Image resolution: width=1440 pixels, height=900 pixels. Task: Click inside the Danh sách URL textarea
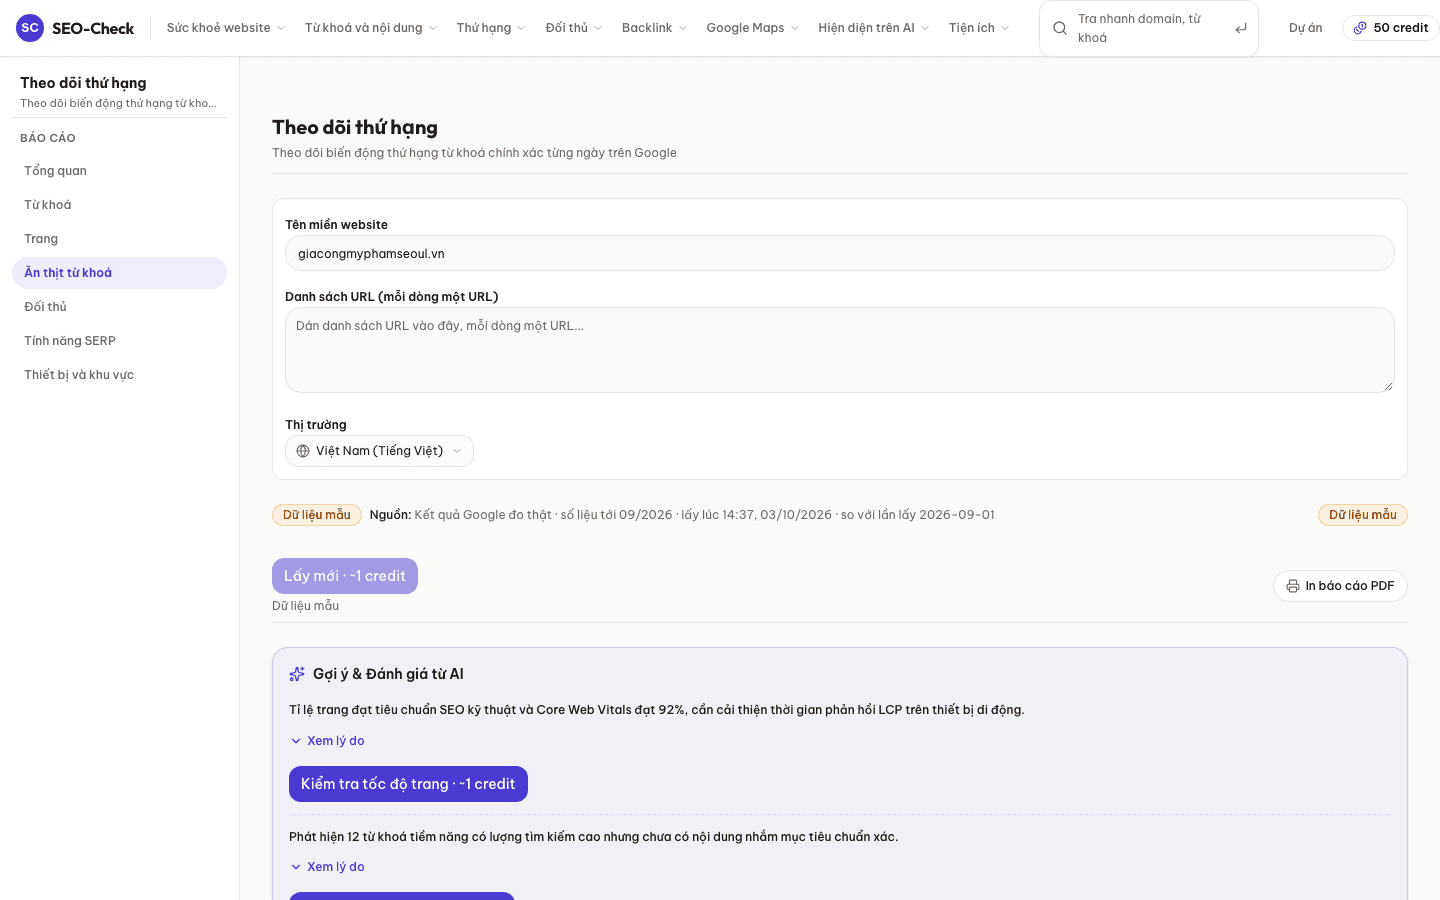point(840,350)
